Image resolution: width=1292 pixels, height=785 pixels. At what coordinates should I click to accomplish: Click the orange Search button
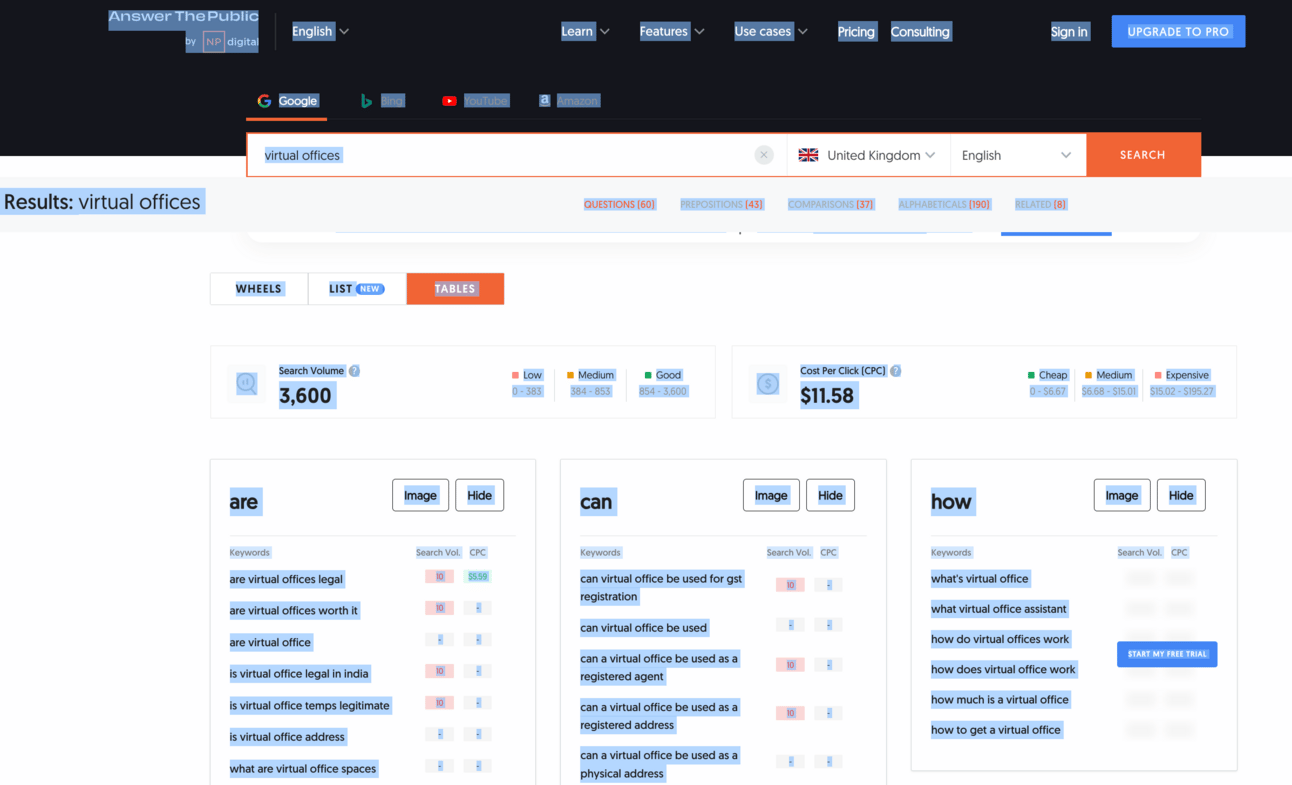click(x=1142, y=155)
